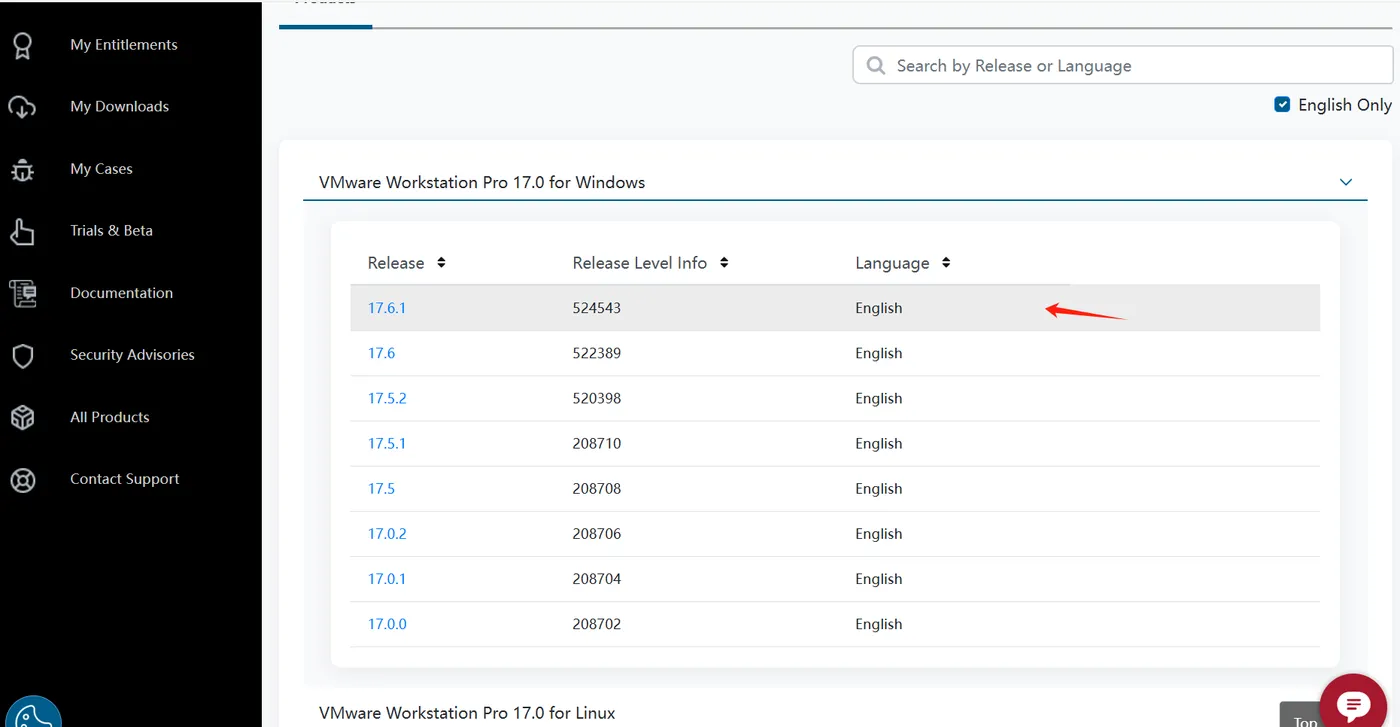Click the Trials & Beta hand icon
This screenshot has height=727, width=1400.
pyautogui.click(x=22, y=232)
